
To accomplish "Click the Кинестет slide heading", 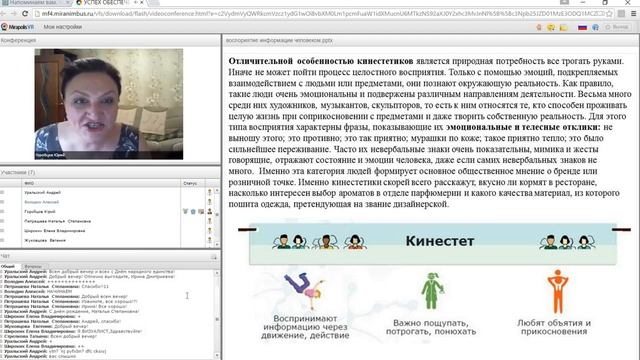I will [440, 241].
